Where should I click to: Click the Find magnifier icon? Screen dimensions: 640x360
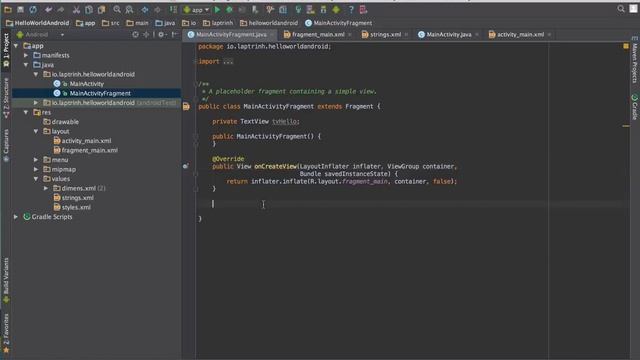(x=117, y=9)
